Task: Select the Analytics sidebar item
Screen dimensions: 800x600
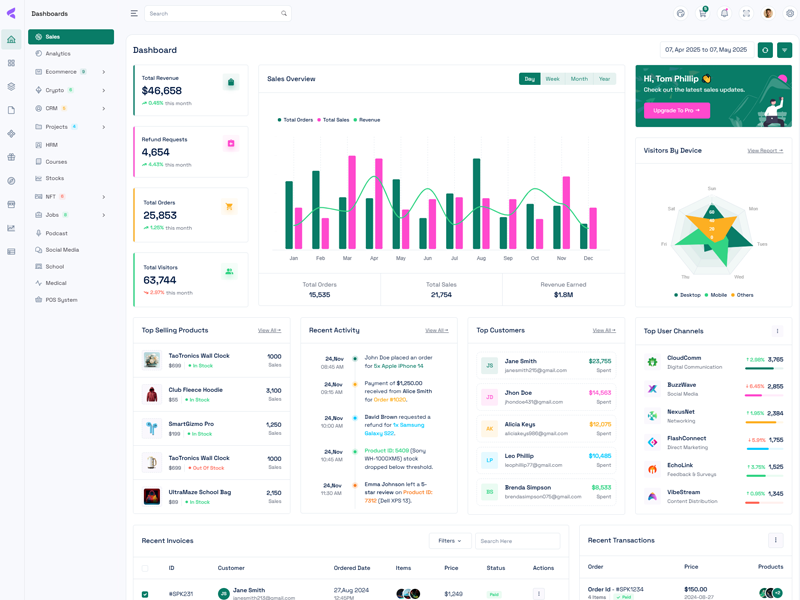Action: (x=58, y=54)
